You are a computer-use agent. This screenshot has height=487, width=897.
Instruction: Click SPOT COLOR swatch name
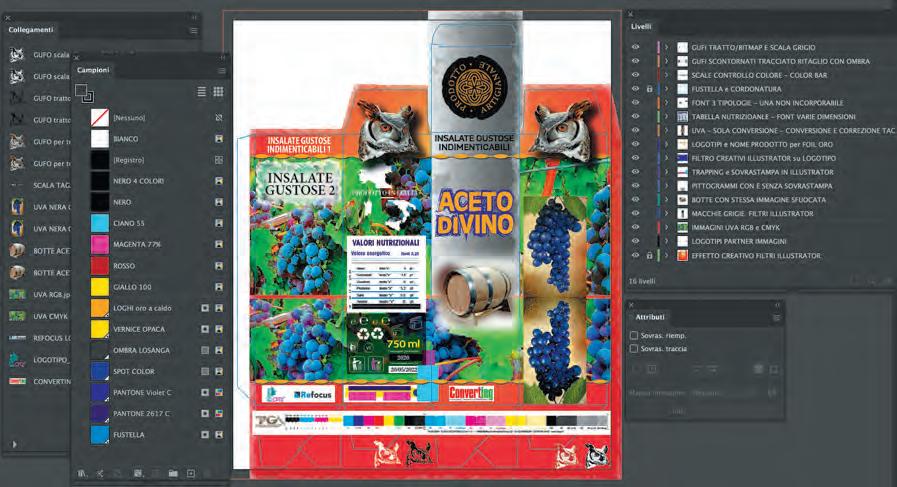tap(134, 371)
